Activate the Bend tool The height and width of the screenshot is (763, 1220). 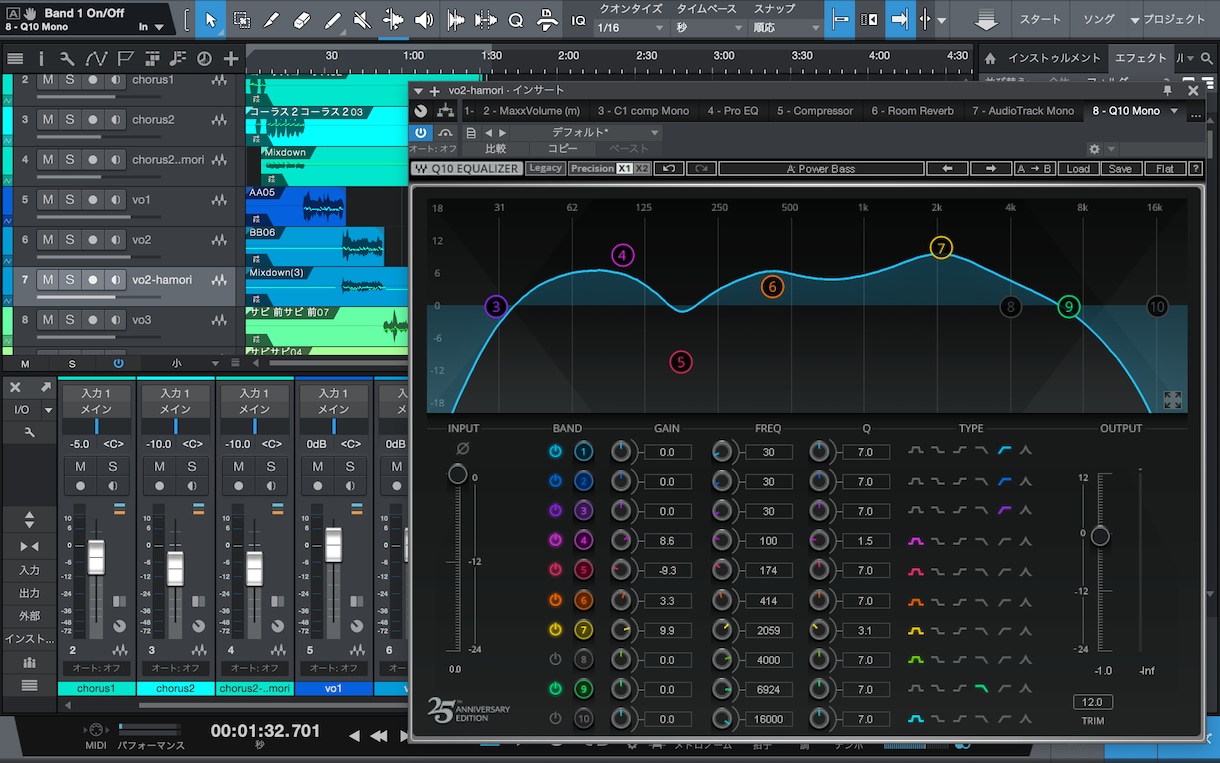393,19
